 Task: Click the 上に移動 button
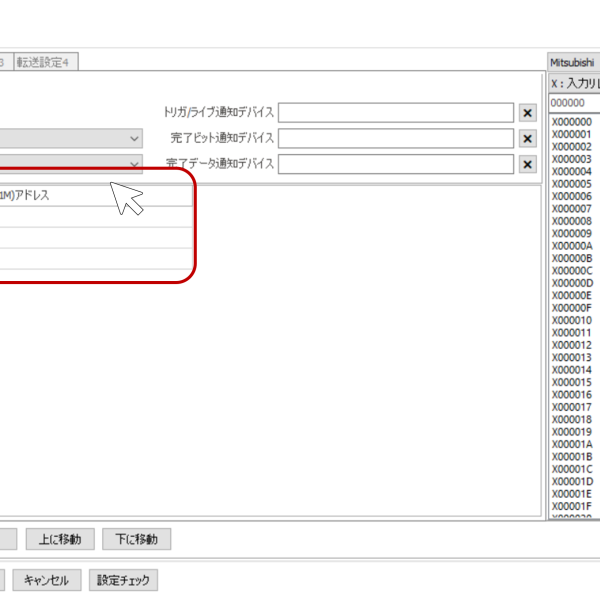[x=61, y=539]
